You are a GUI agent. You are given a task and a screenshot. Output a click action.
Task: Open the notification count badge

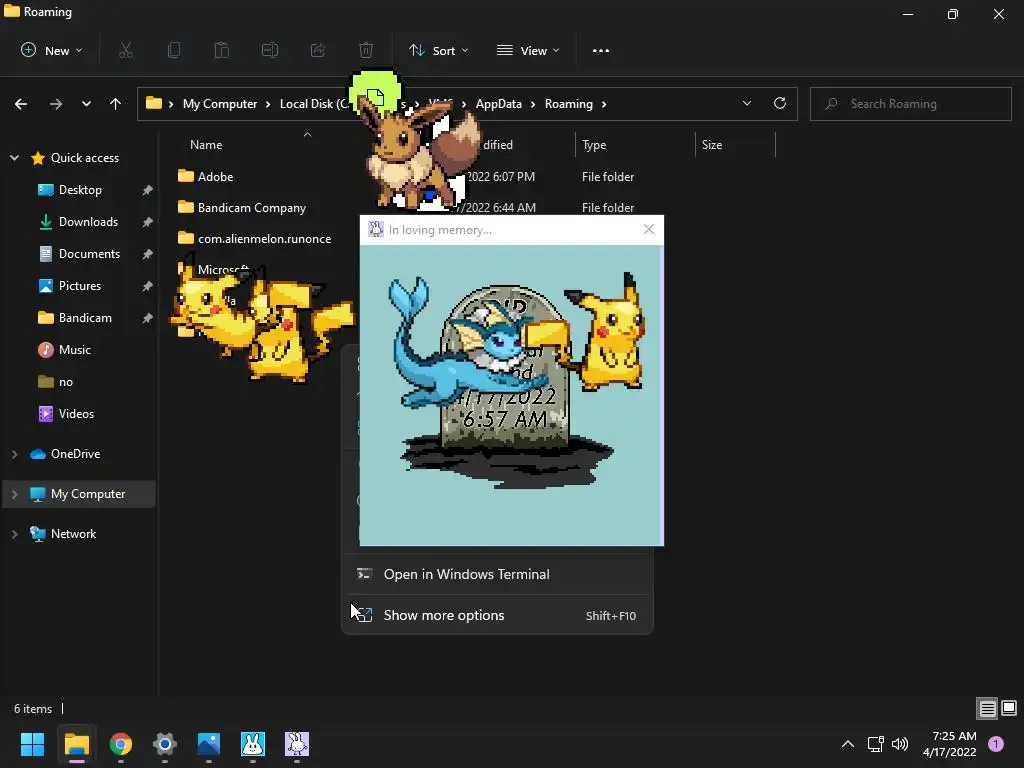pos(996,744)
